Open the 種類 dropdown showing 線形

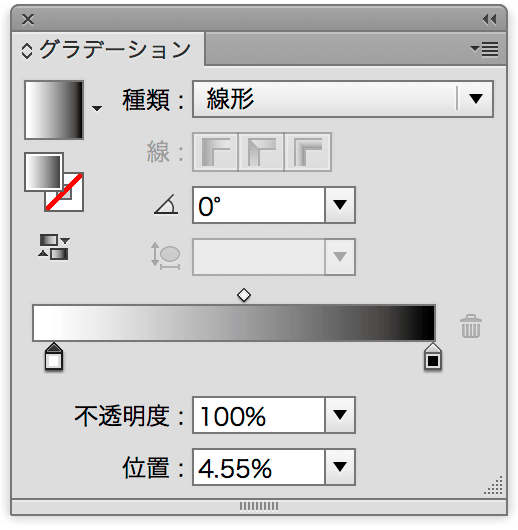coord(343,99)
